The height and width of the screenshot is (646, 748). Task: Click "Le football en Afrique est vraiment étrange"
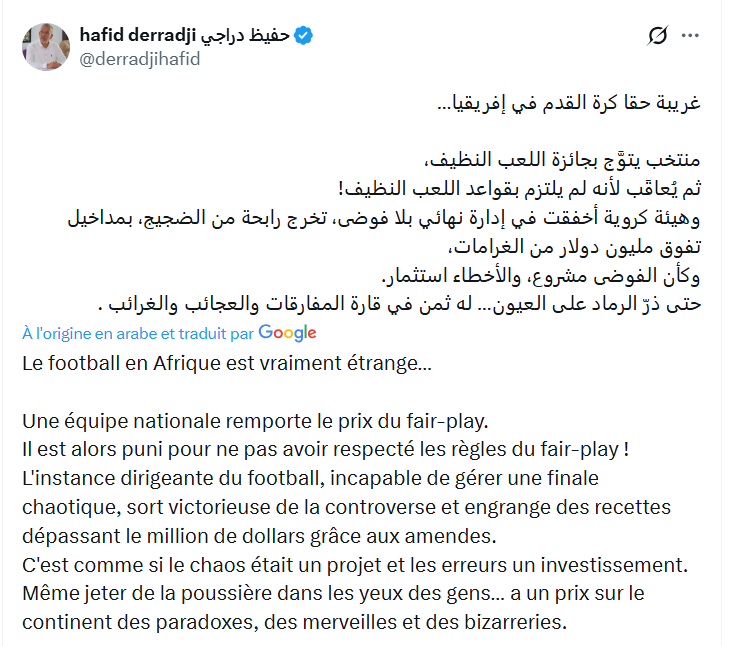click(x=228, y=363)
